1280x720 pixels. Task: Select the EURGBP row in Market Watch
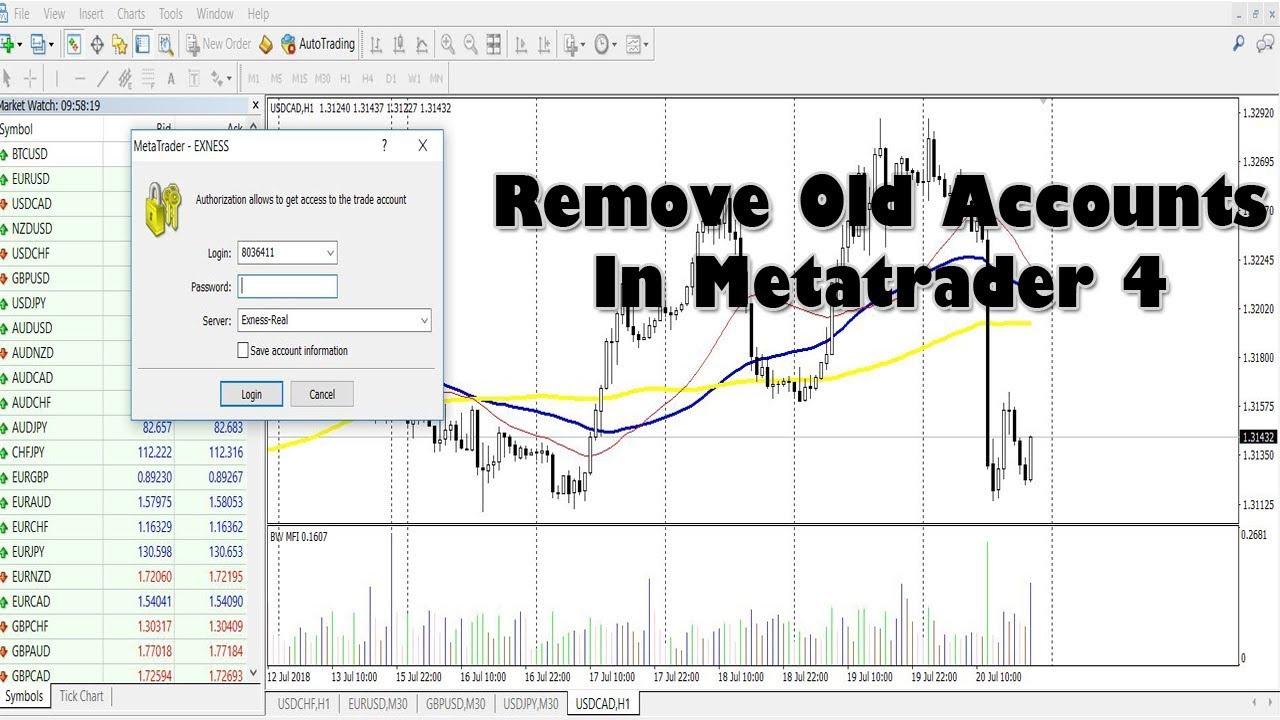[123, 477]
